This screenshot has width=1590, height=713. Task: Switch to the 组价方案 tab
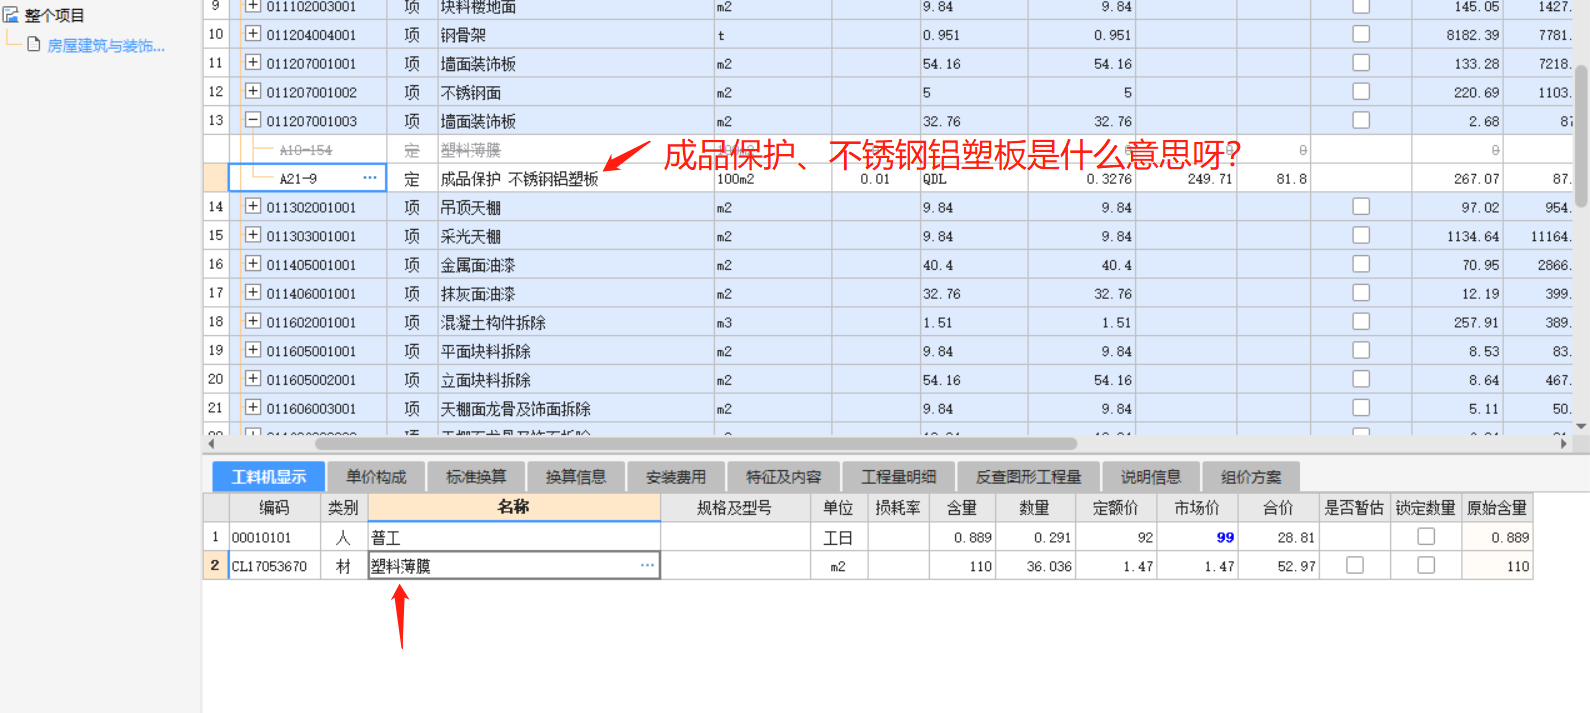tap(1251, 477)
